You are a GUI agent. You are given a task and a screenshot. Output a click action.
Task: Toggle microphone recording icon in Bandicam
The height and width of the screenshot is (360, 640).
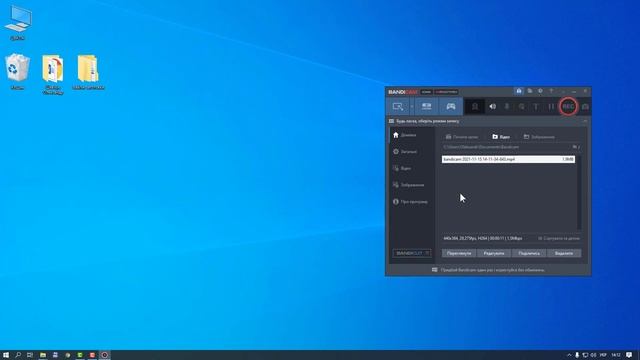507,107
